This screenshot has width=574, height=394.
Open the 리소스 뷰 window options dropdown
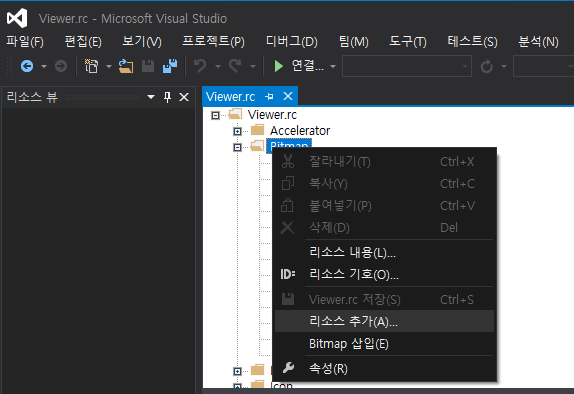click(x=151, y=97)
